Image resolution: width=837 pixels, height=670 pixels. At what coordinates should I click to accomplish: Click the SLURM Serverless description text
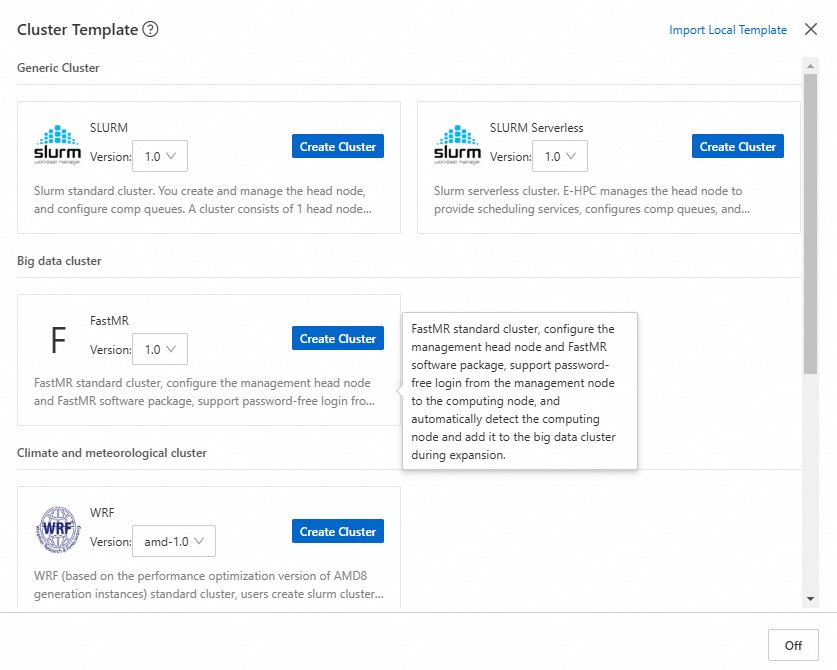(x=592, y=200)
